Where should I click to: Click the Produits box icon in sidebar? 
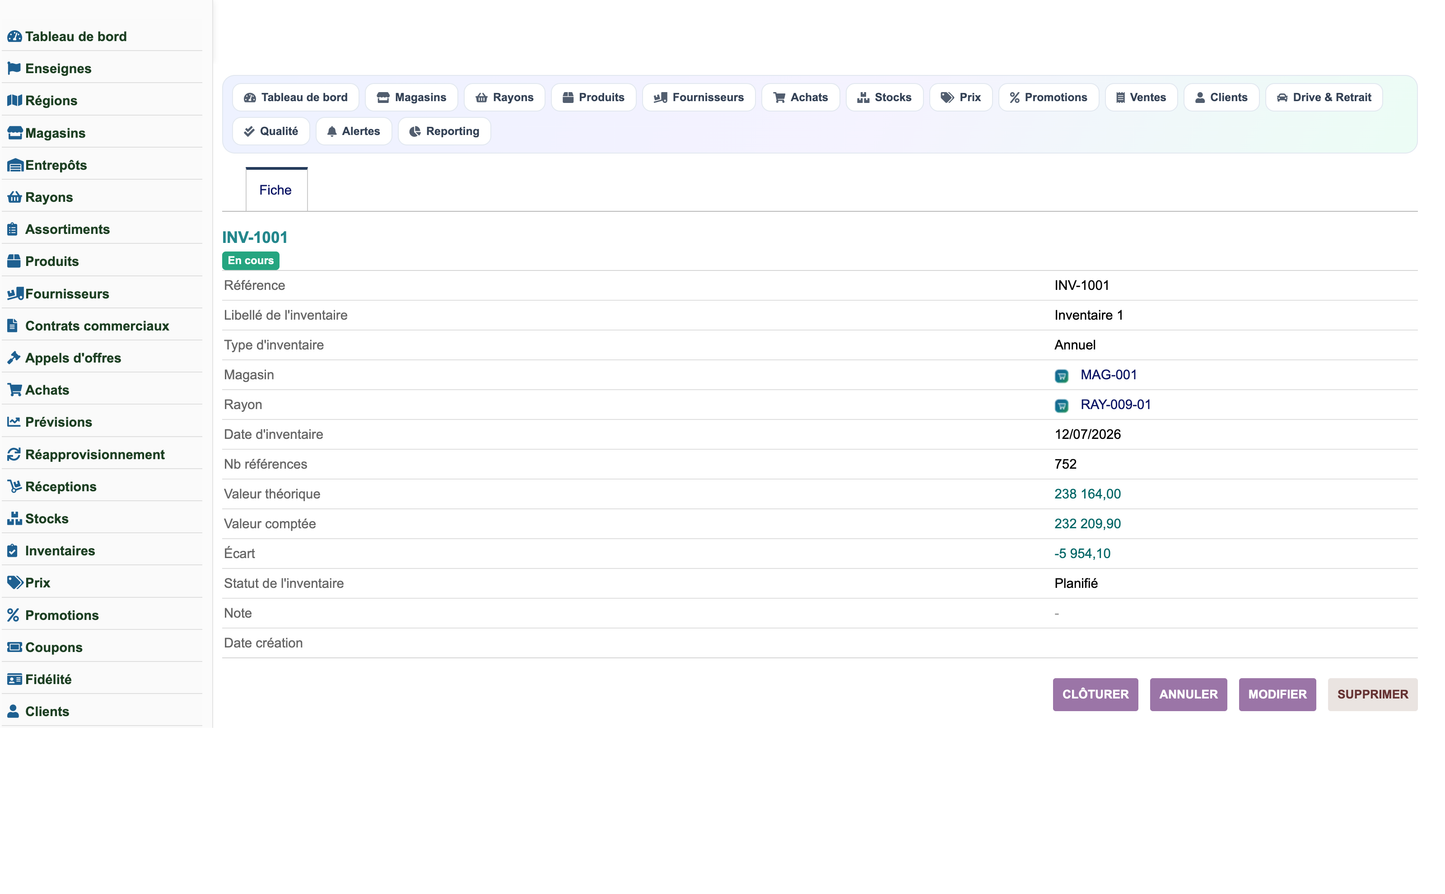point(14,261)
